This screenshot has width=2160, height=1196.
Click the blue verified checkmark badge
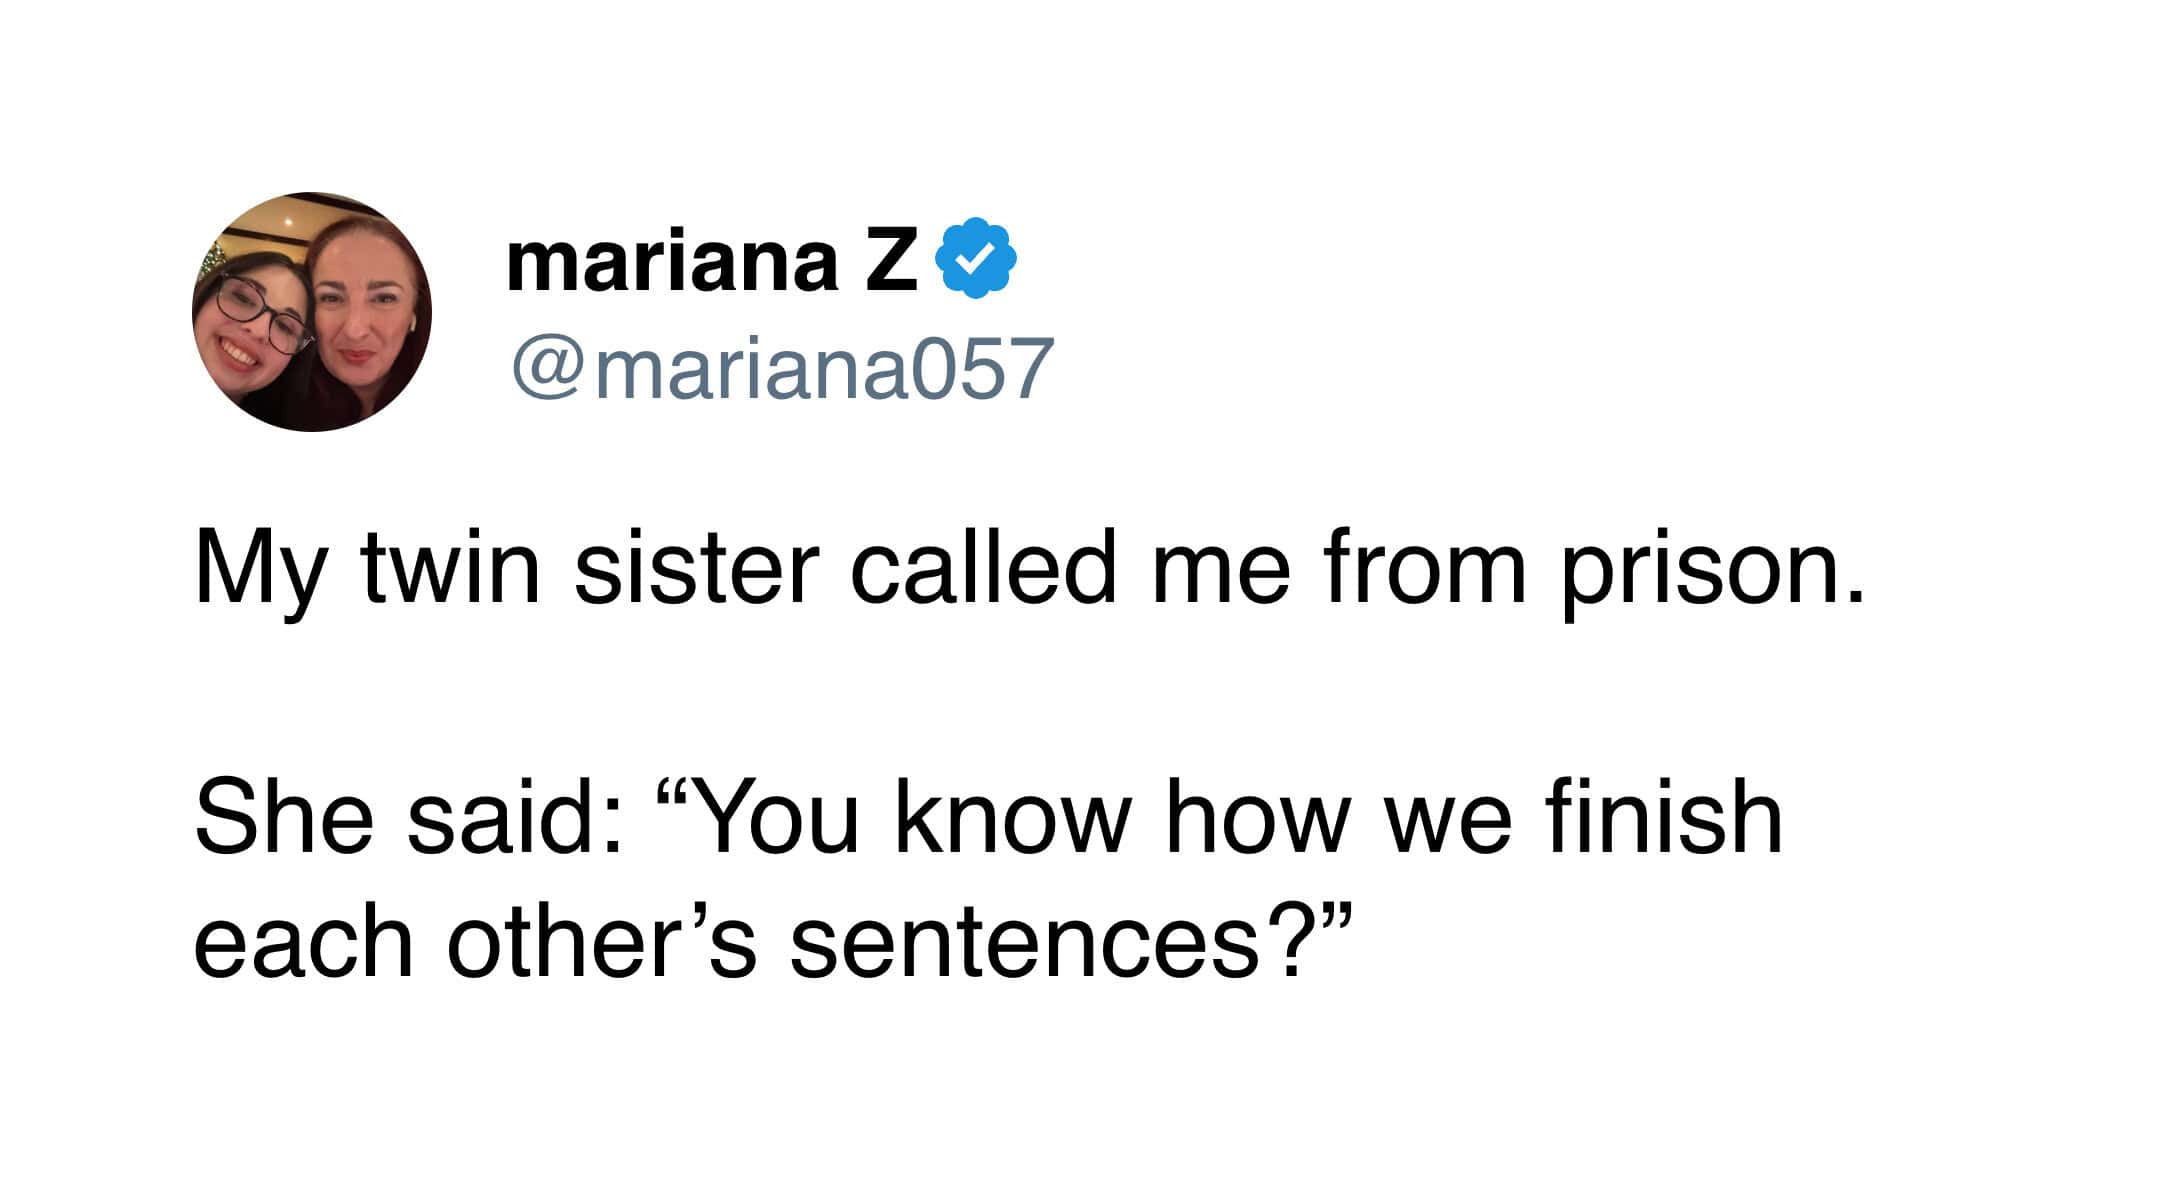click(975, 260)
